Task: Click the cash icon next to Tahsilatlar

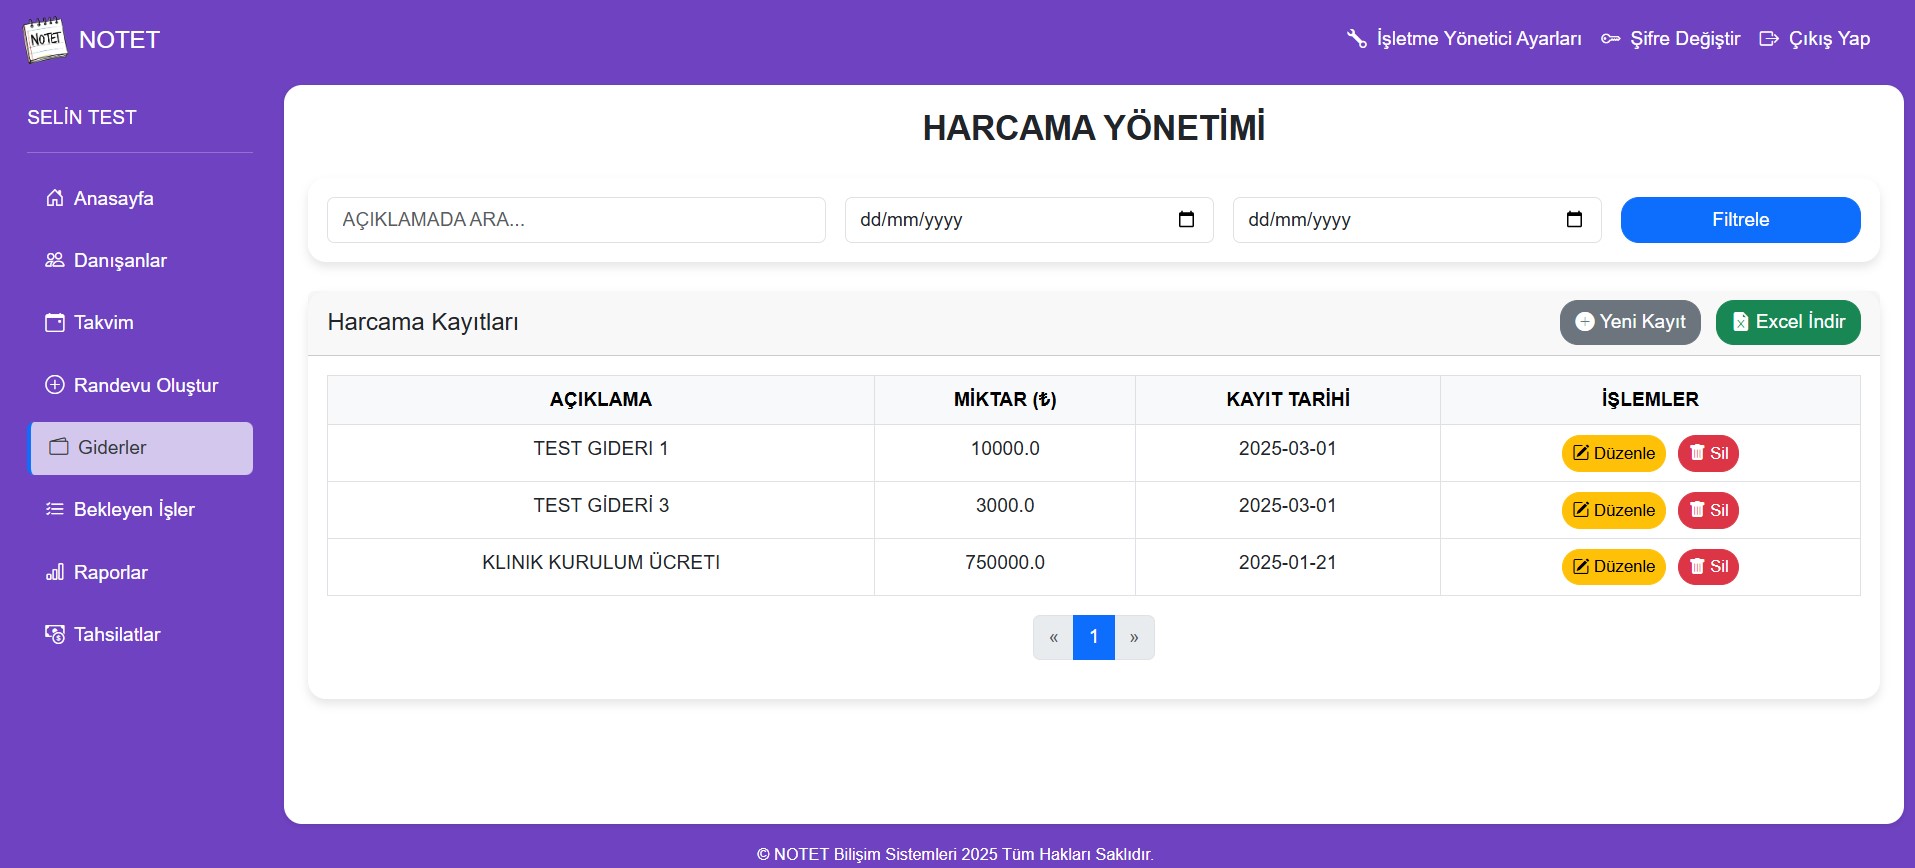Action: coord(55,634)
